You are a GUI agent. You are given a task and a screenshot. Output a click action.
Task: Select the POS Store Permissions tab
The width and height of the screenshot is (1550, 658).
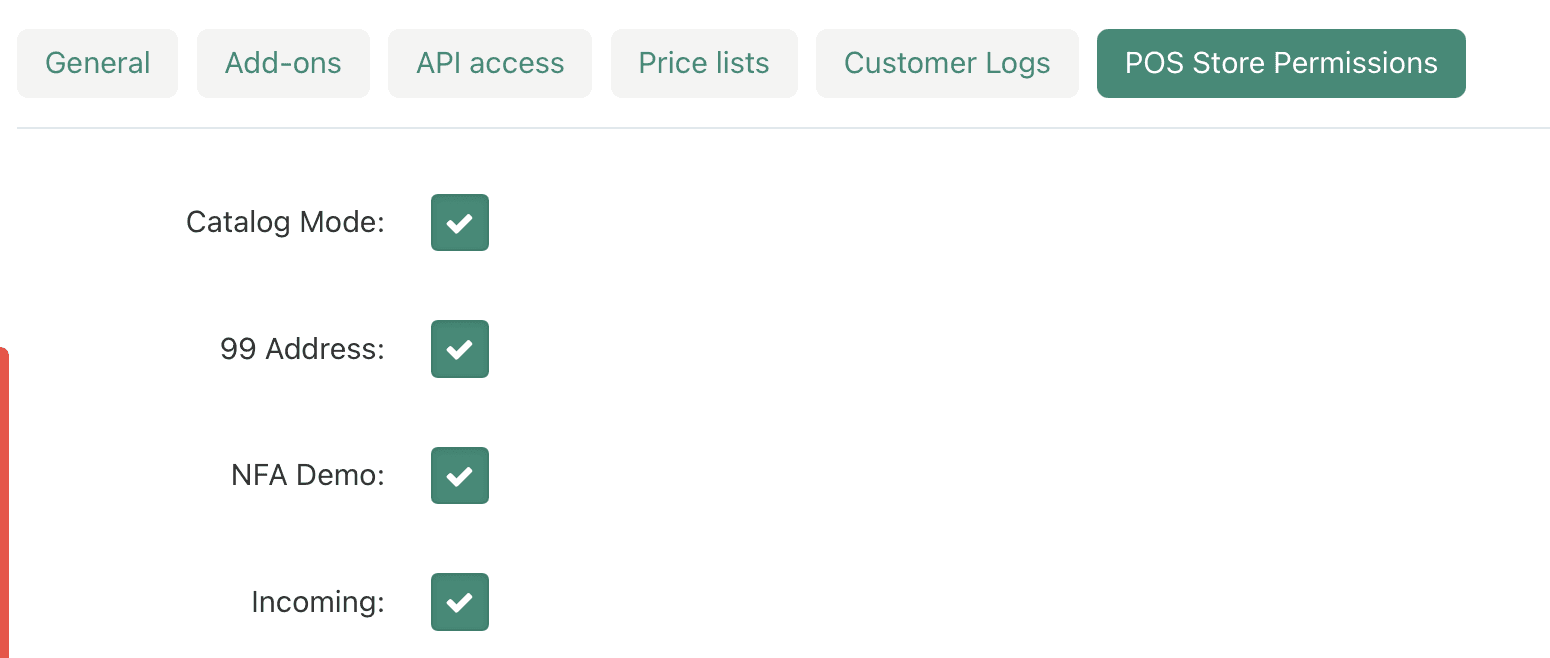[1281, 63]
